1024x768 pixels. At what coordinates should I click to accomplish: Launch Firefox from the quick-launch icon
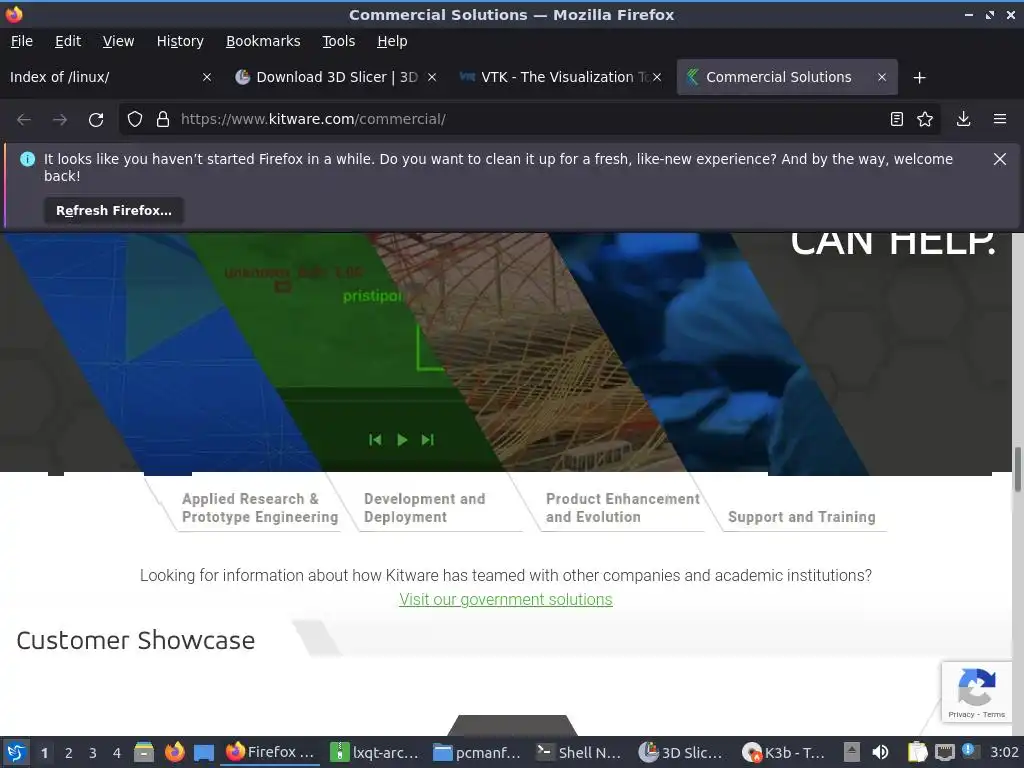174,752
